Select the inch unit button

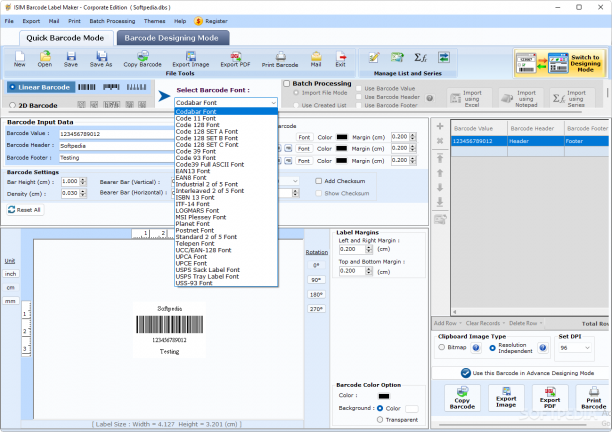click(11, 274)
